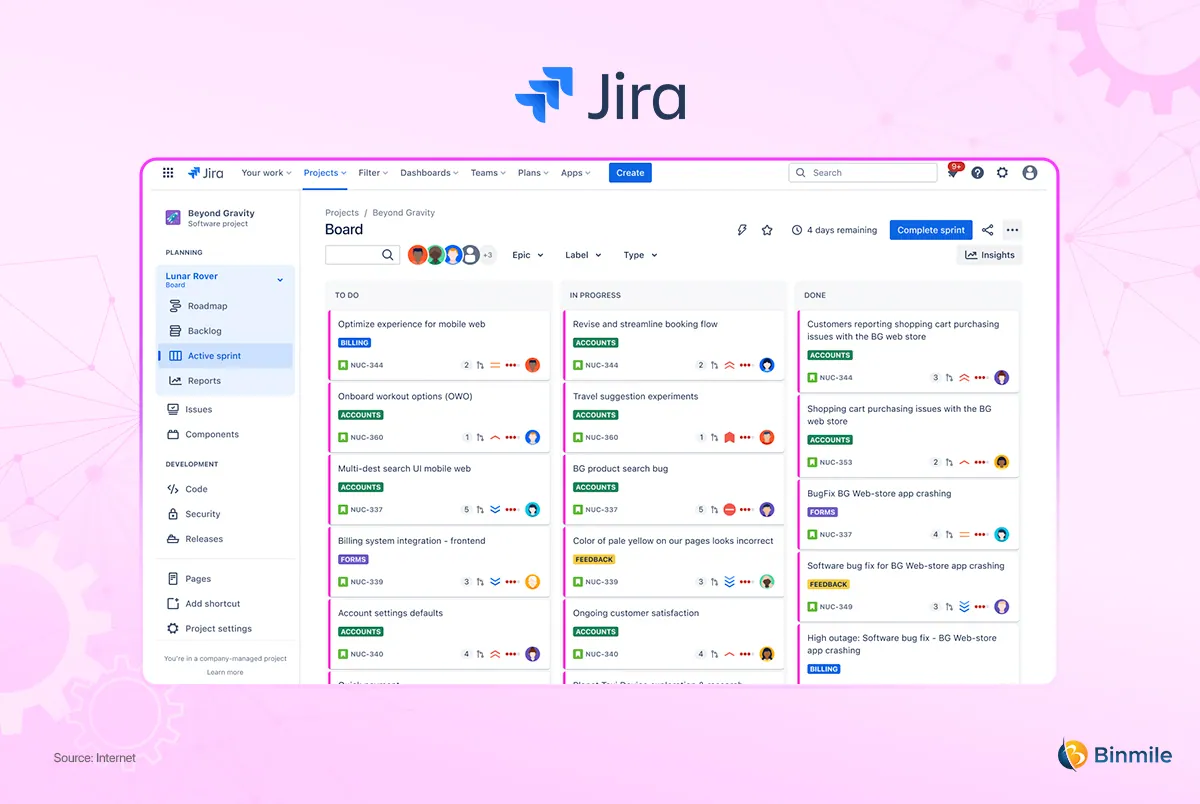Open the Teams dropdown menu
The image size is (1200, 804).
click(x=489, y=173)
